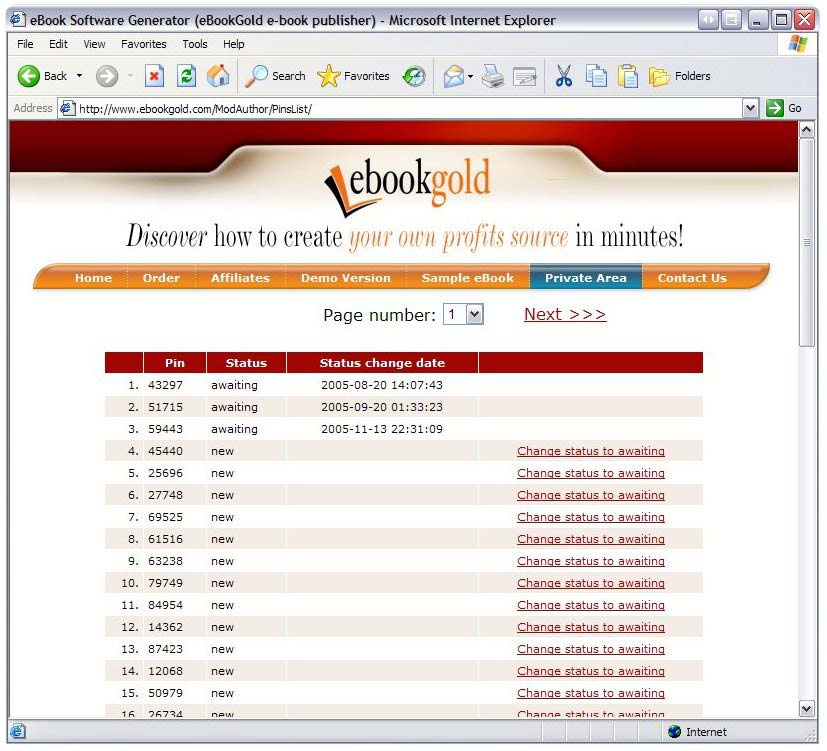Paste using the clipboard icon
The image size is (827, 751).
tap(628, 76)
